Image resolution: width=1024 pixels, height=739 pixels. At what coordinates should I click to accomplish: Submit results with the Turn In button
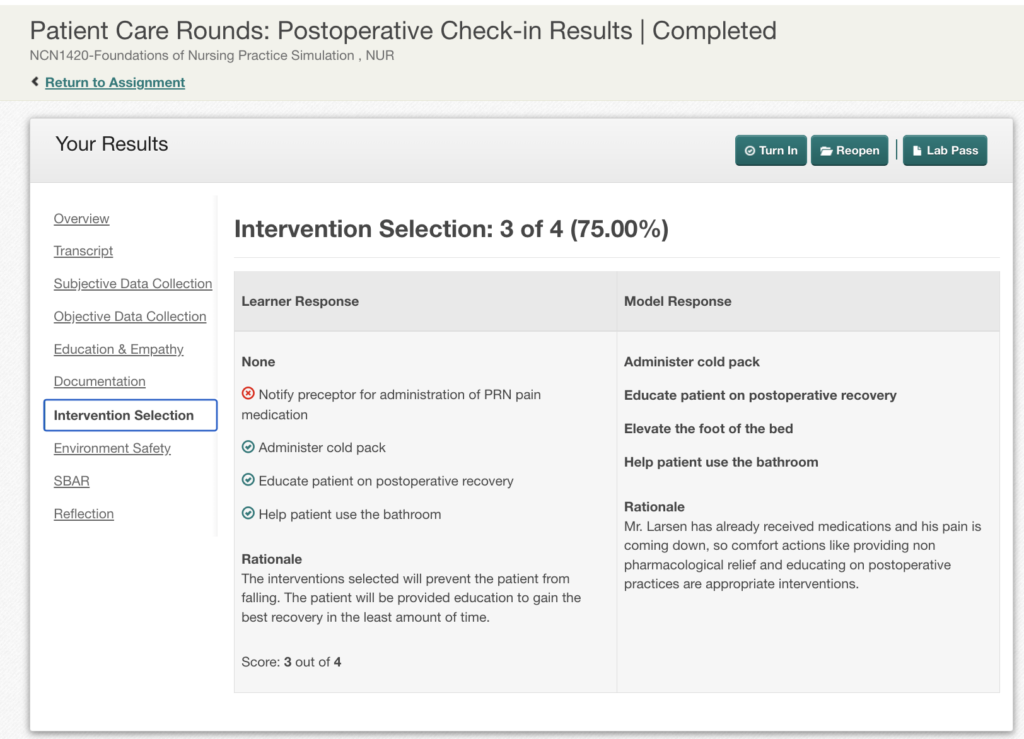(x=771, y=151)
